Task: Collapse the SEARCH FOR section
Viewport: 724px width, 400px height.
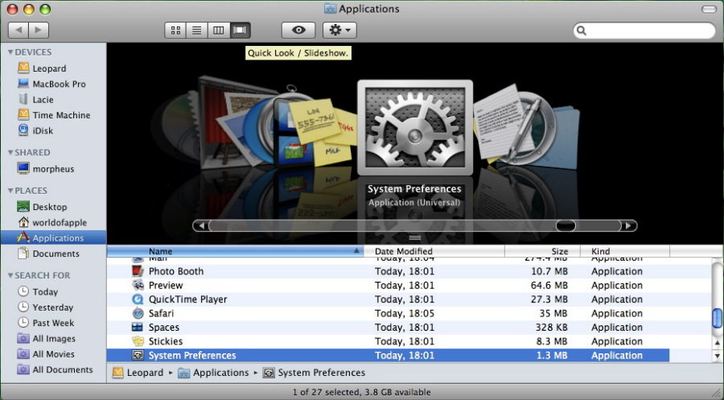Action: pyautogui.click(x=10, y=275)
